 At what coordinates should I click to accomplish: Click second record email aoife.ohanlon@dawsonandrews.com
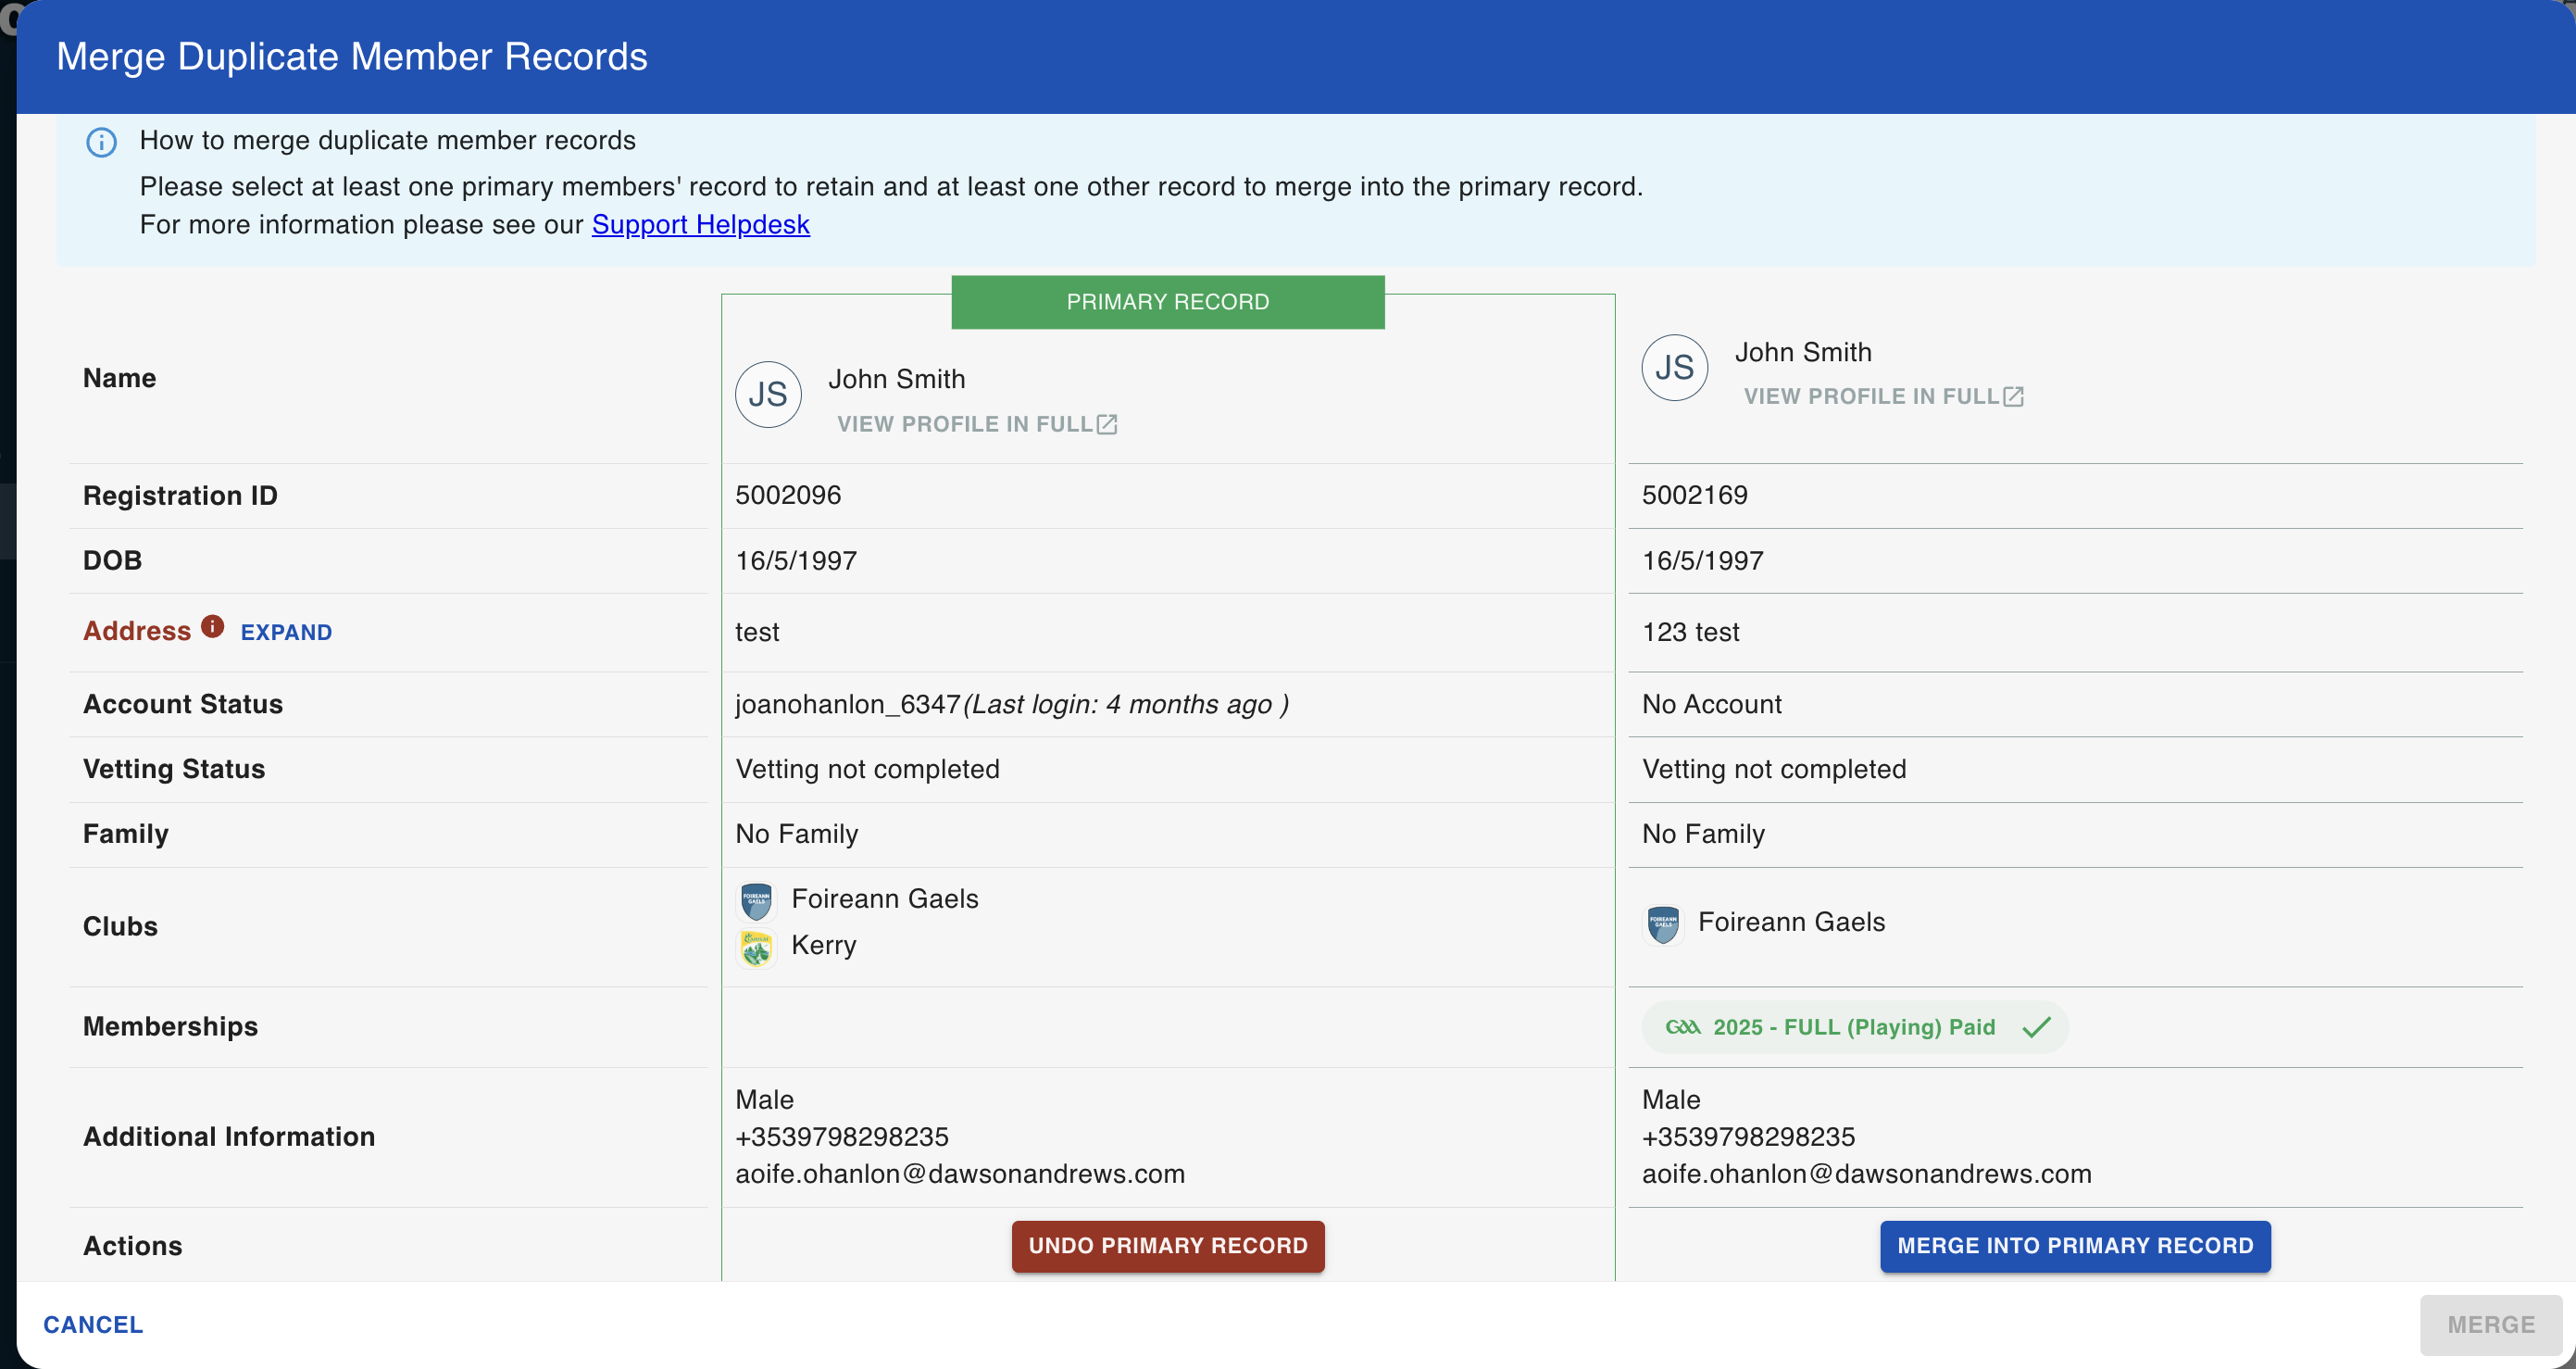tap(1867, 1174)
